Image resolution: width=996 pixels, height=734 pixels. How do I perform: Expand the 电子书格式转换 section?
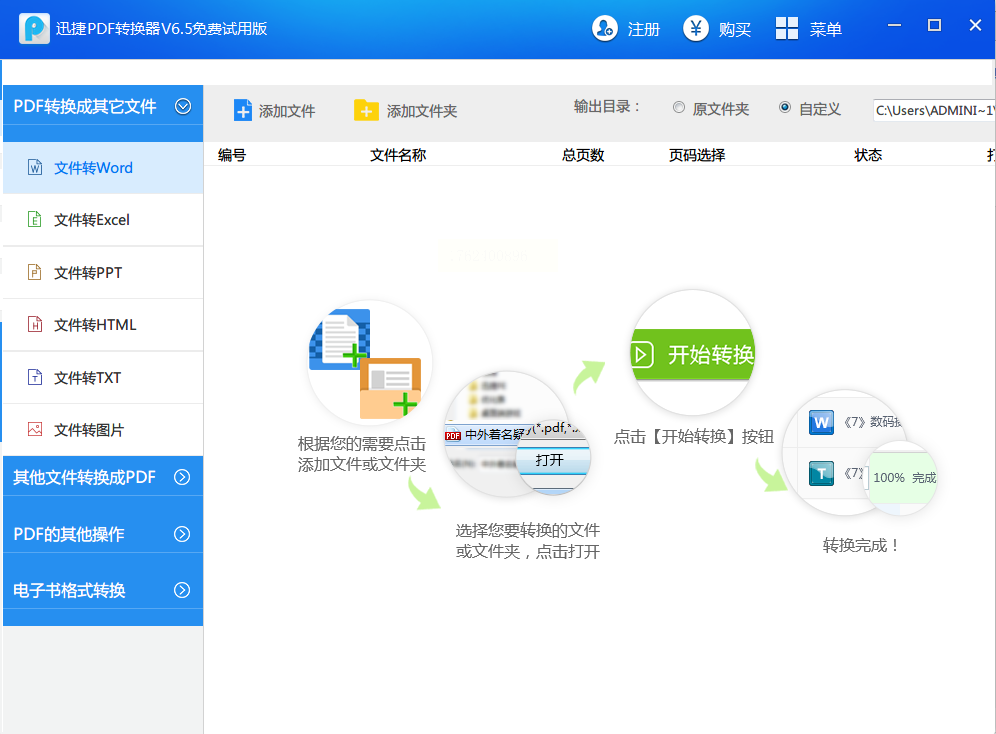(x=182, y=590)
